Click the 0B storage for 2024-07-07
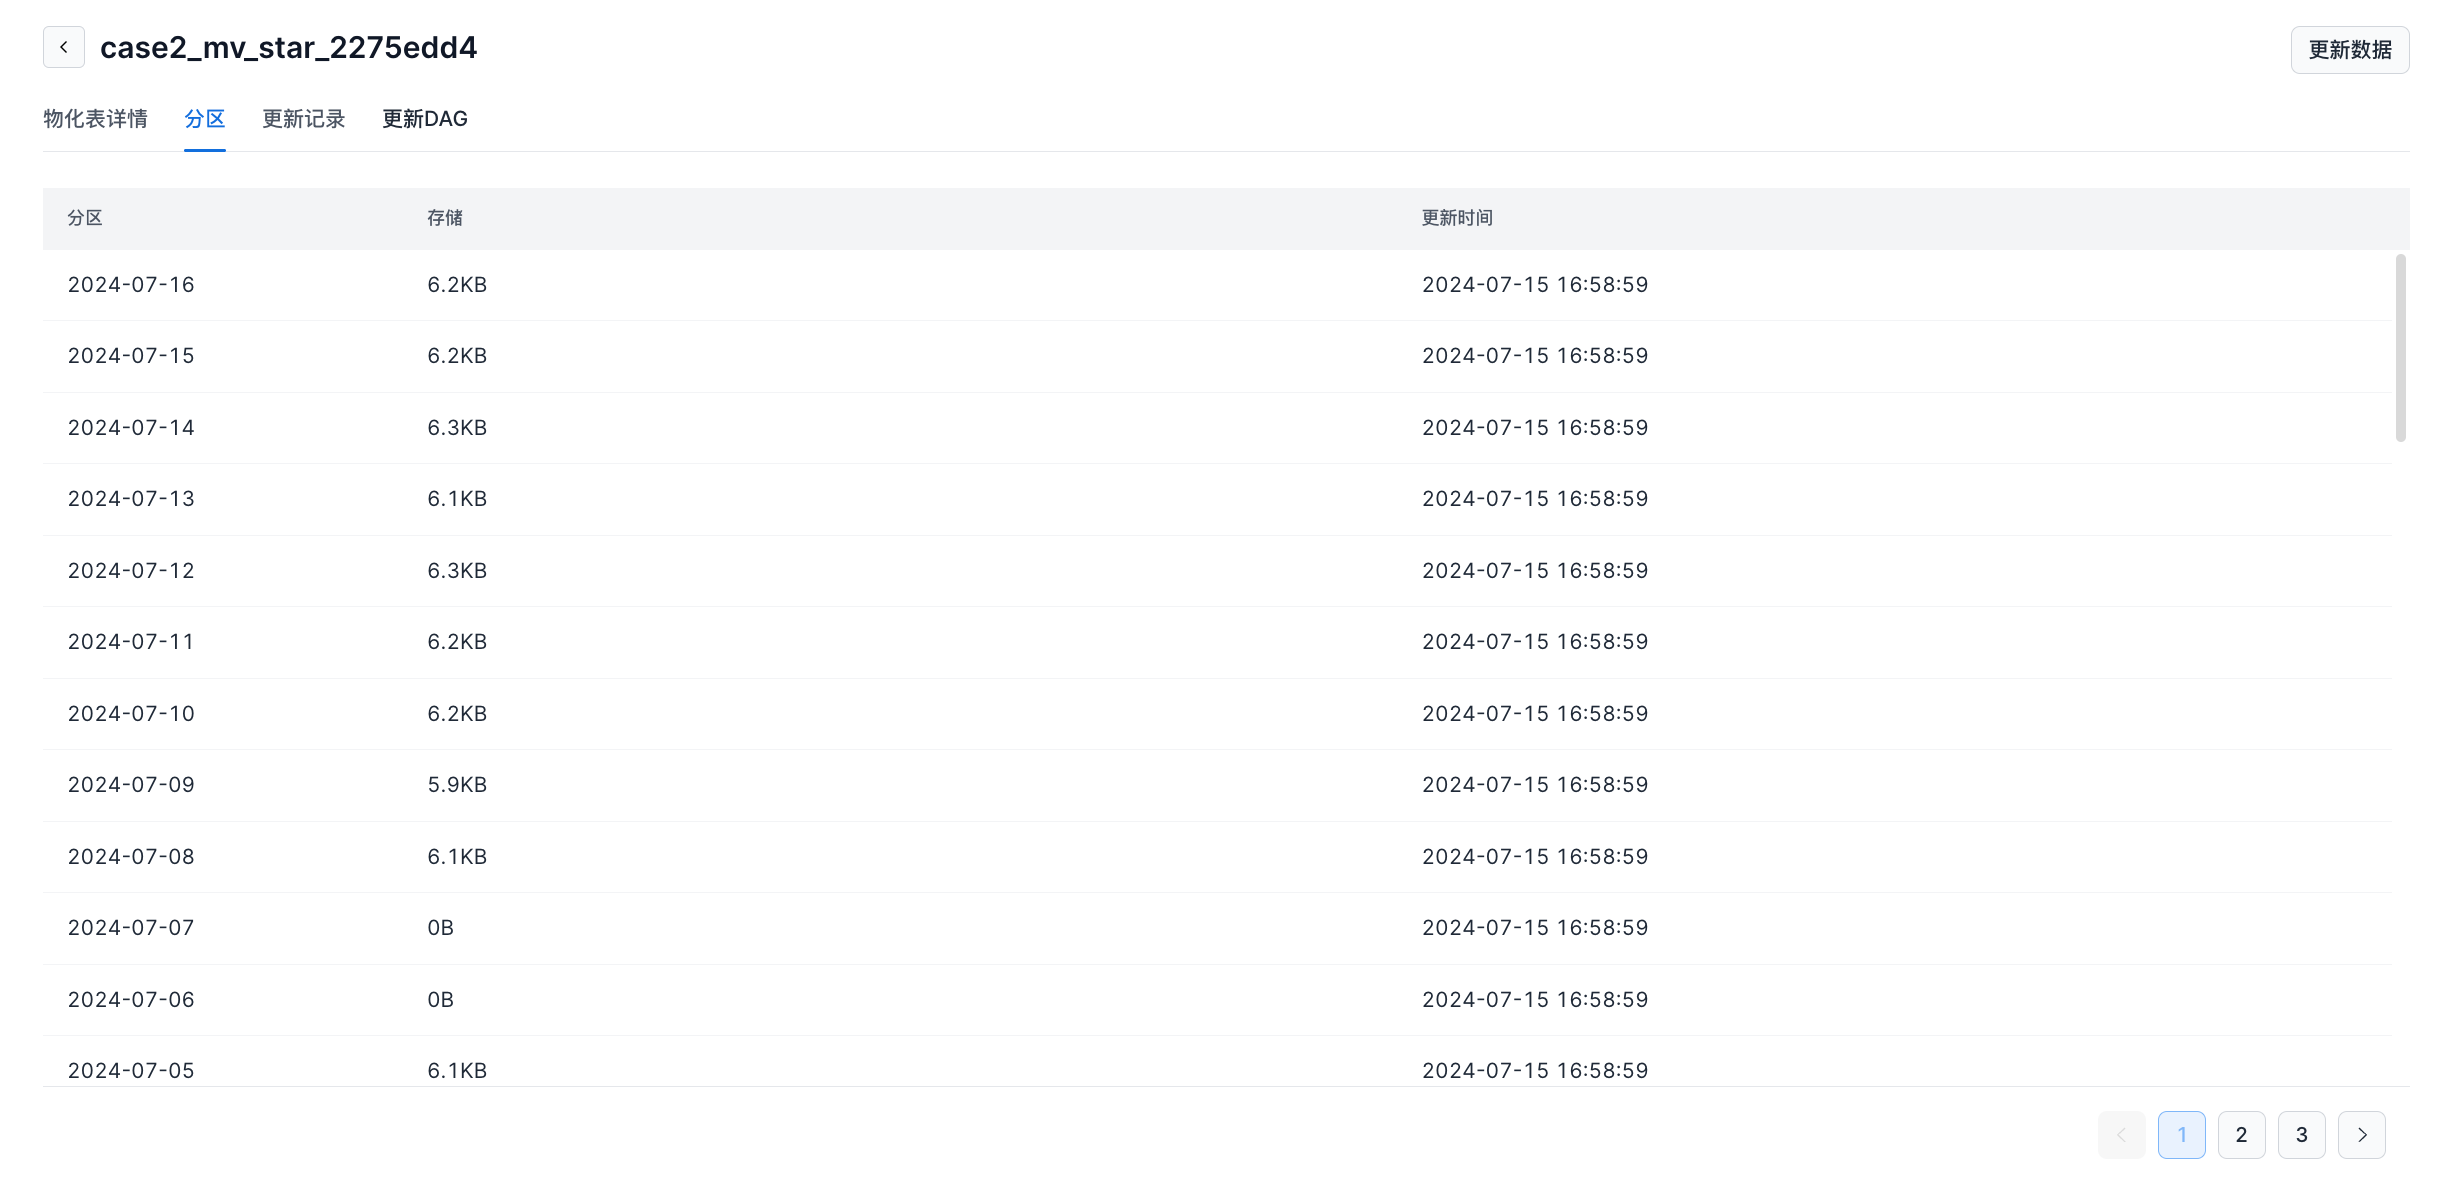The width and height of the screenshot is (2438, 1188). coord(440,928)
